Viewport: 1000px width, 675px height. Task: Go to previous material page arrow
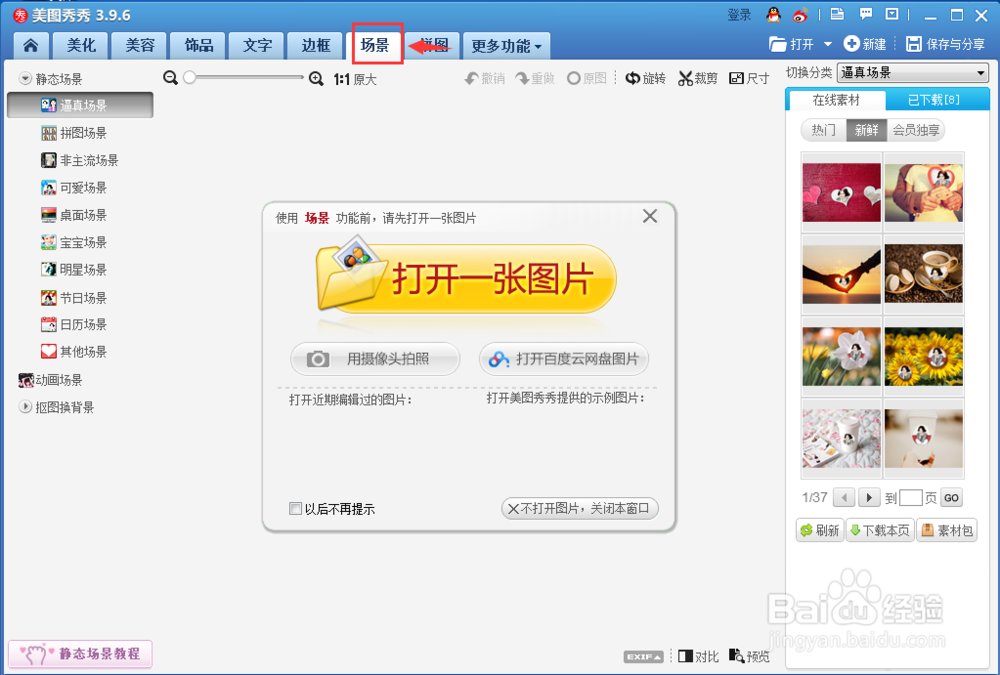[845, 498]
